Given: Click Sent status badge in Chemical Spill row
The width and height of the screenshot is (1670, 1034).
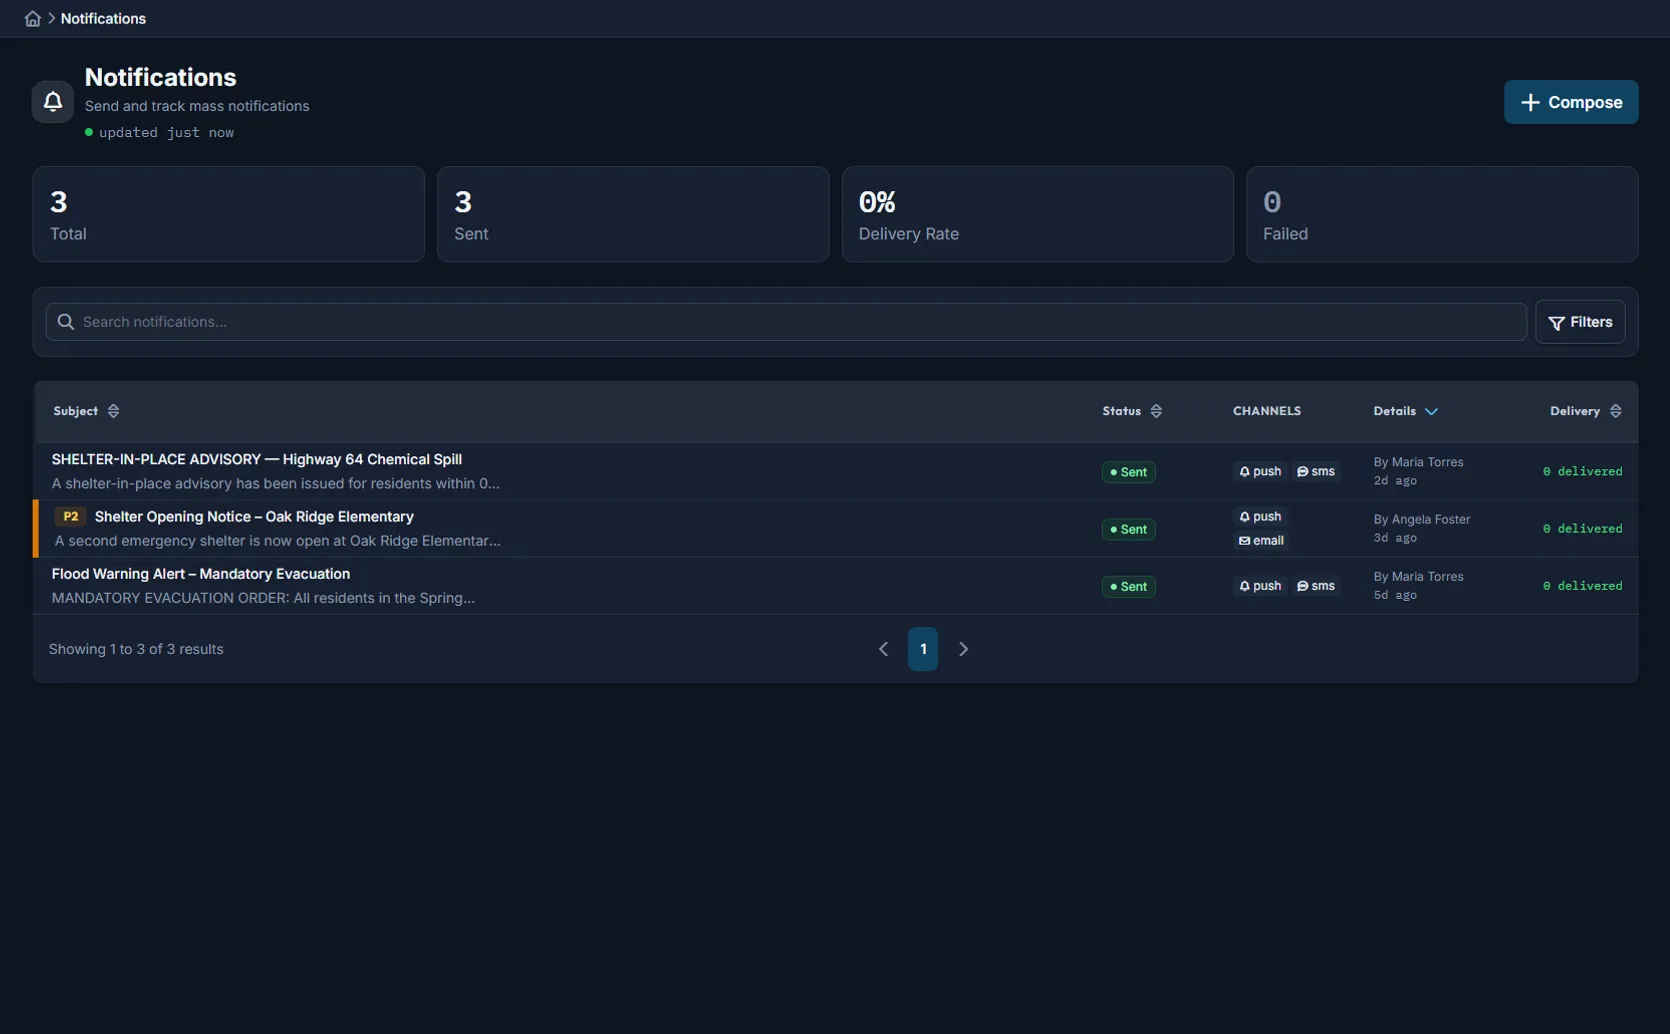Looking at the screenshot, I should pyautogui.click(x=1128, y=472).
